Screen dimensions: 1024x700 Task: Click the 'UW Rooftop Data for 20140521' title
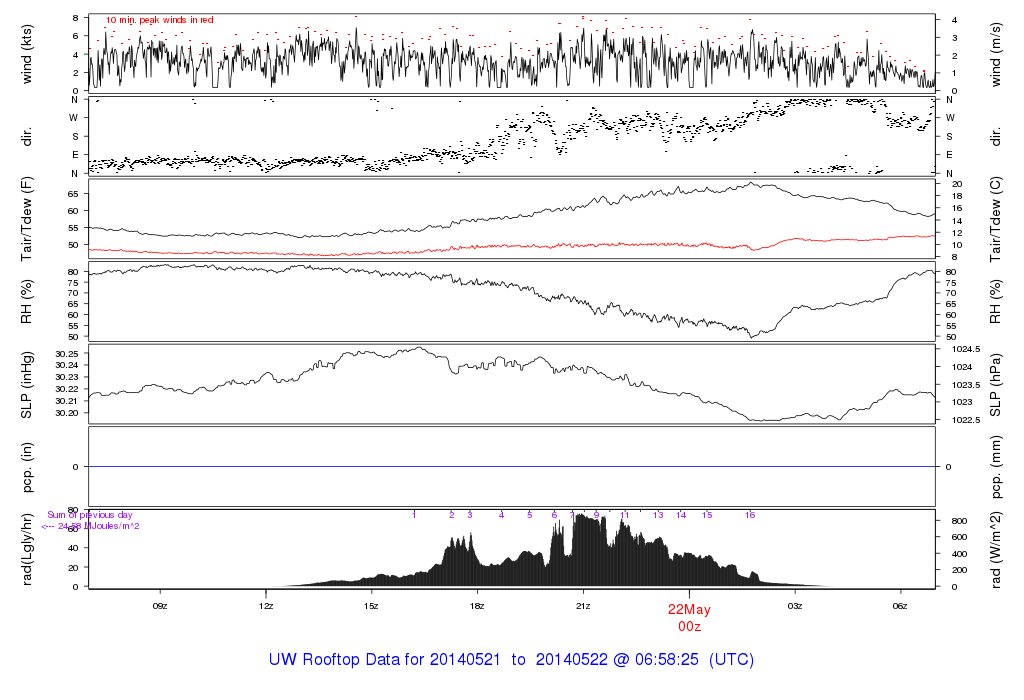click(x=384, y=660)
